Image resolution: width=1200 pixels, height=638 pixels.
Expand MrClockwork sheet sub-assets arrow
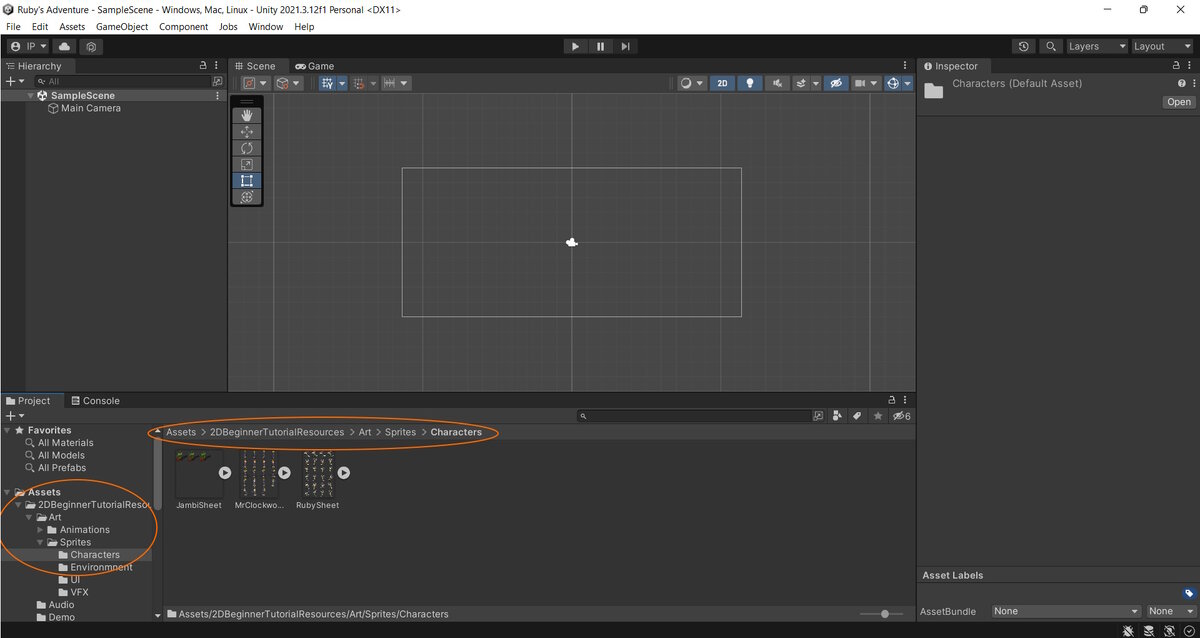click(x=284, y=472)
